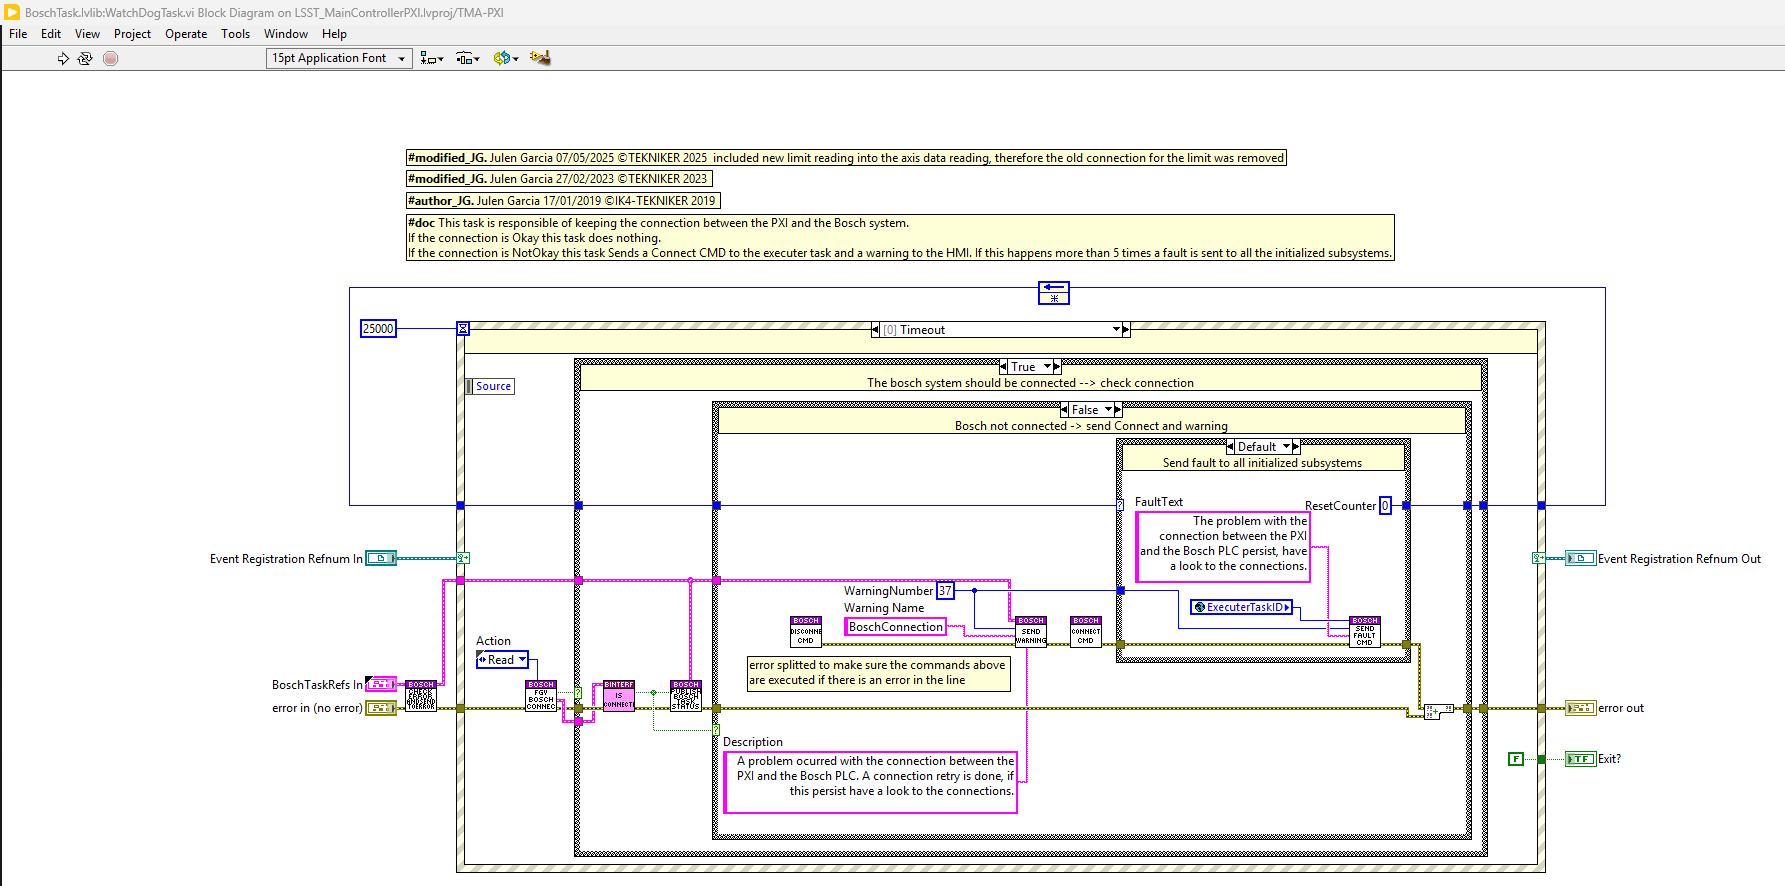Image resolution: width=1785 pixels, height=886 pixels.
Task: Click the ResetCounter 0 constant
Action: 1385,506
